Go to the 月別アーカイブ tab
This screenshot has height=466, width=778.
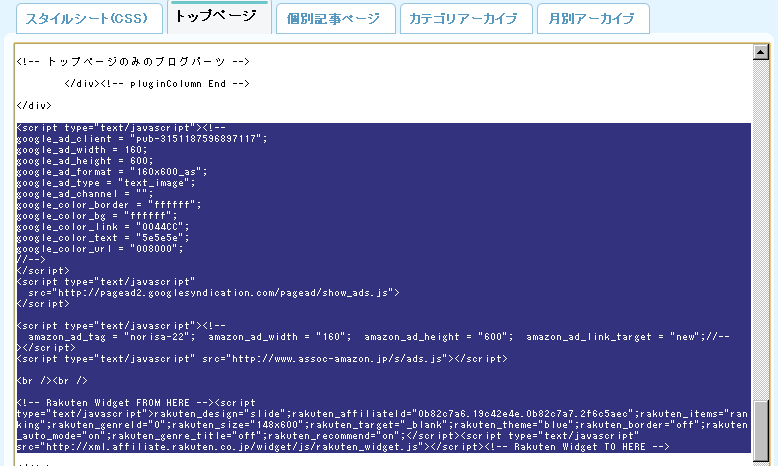point(593,19)
